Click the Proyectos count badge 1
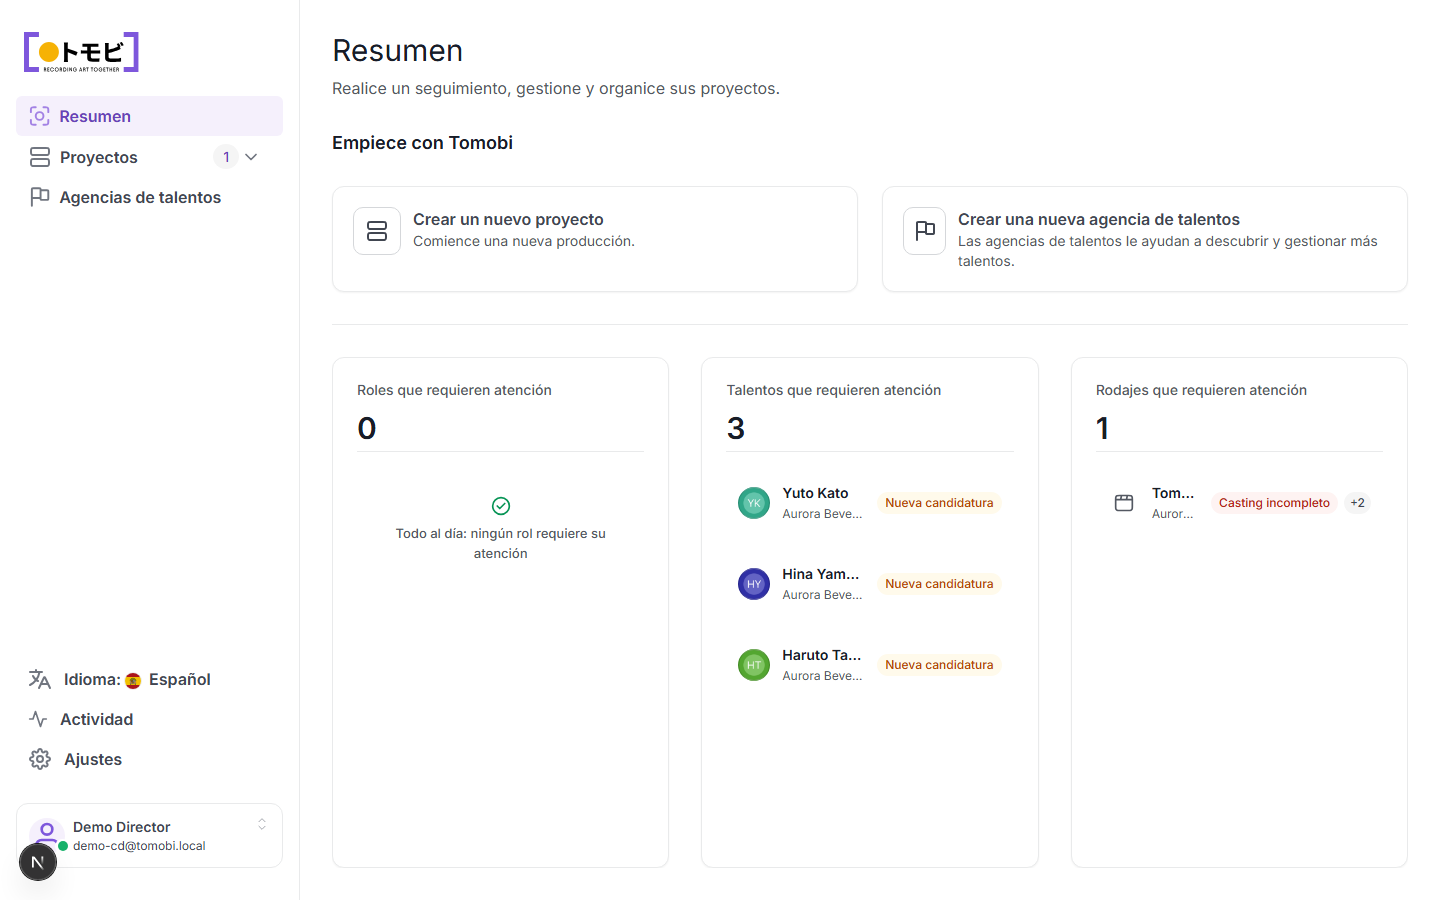 pos(226,157)
